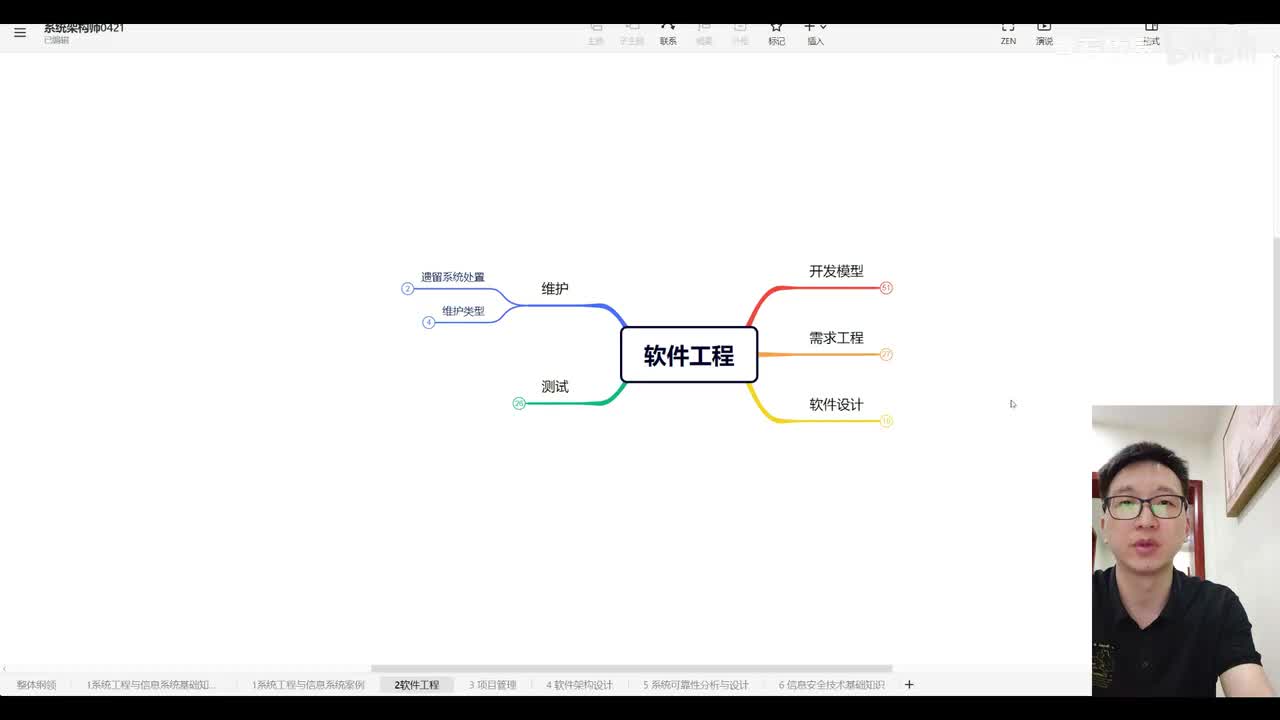1280x720 pixels.
Task: Click the 外框 boundary tool
Action: (x=740, y=33)
